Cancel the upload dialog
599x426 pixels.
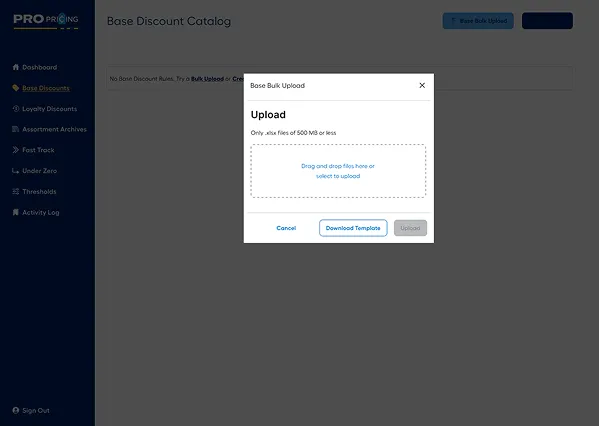pyautogui.click(x=286, y=228)
